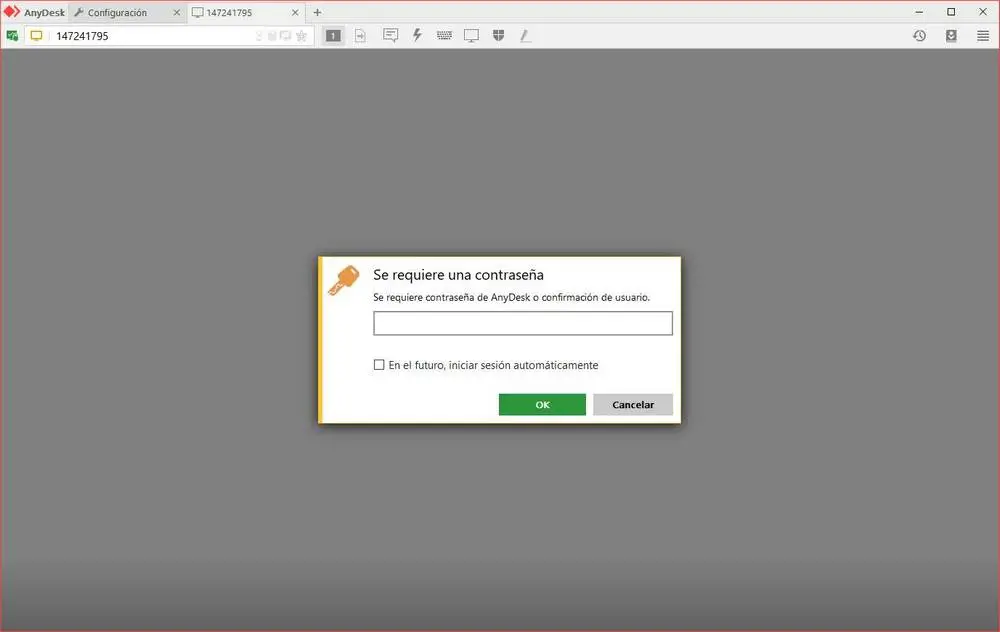Screen dimensions: 1000x632
Task: Open the file transfer icon
Action: pos(360,36)
